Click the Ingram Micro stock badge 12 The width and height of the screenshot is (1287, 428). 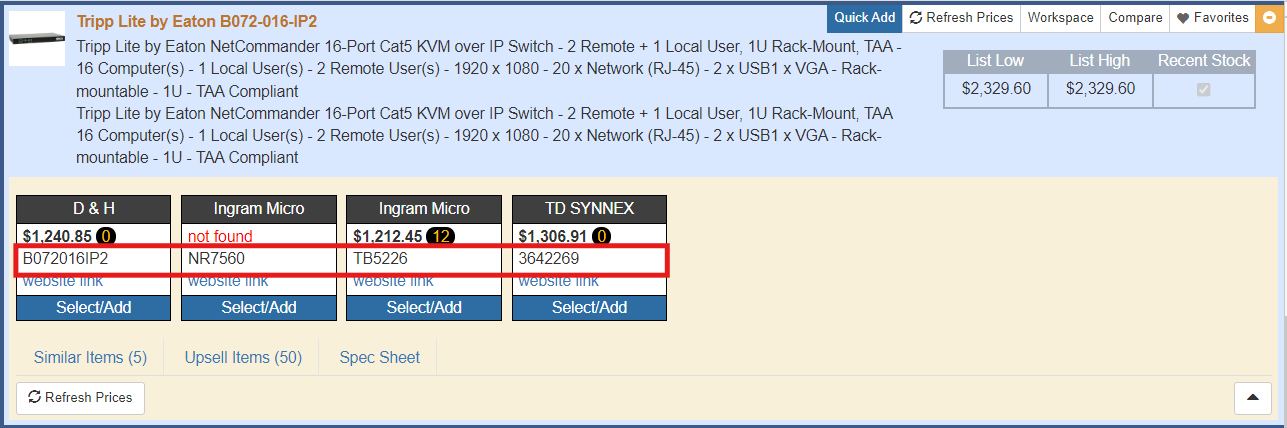tap(441, 237)
